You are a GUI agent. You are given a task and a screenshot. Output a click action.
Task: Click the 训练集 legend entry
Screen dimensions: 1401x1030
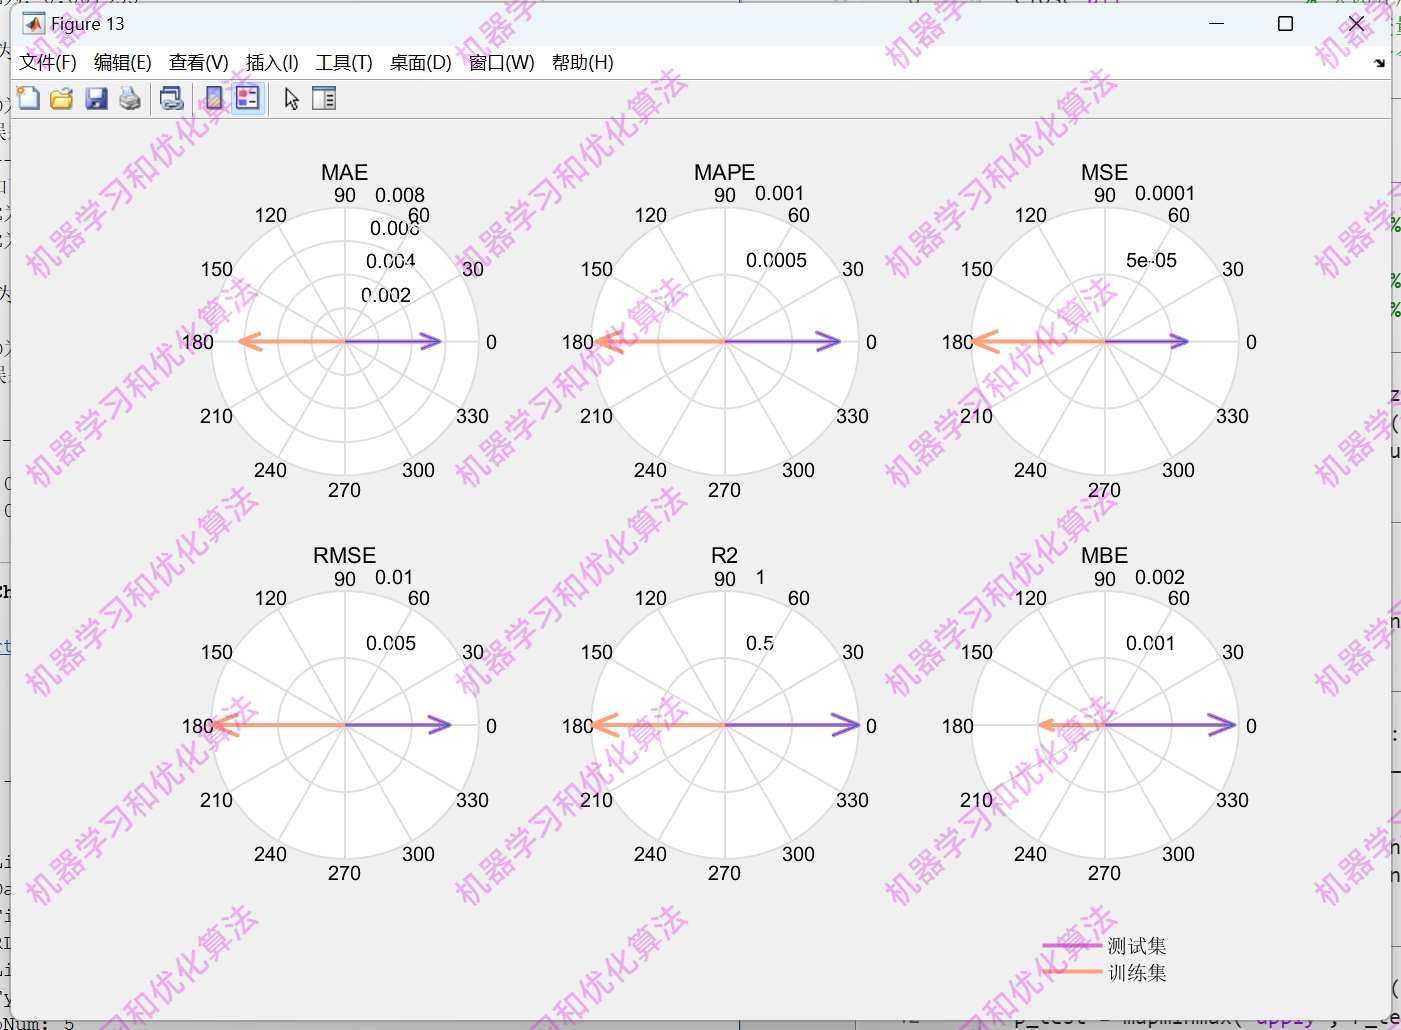click(x=1136, y=972)
